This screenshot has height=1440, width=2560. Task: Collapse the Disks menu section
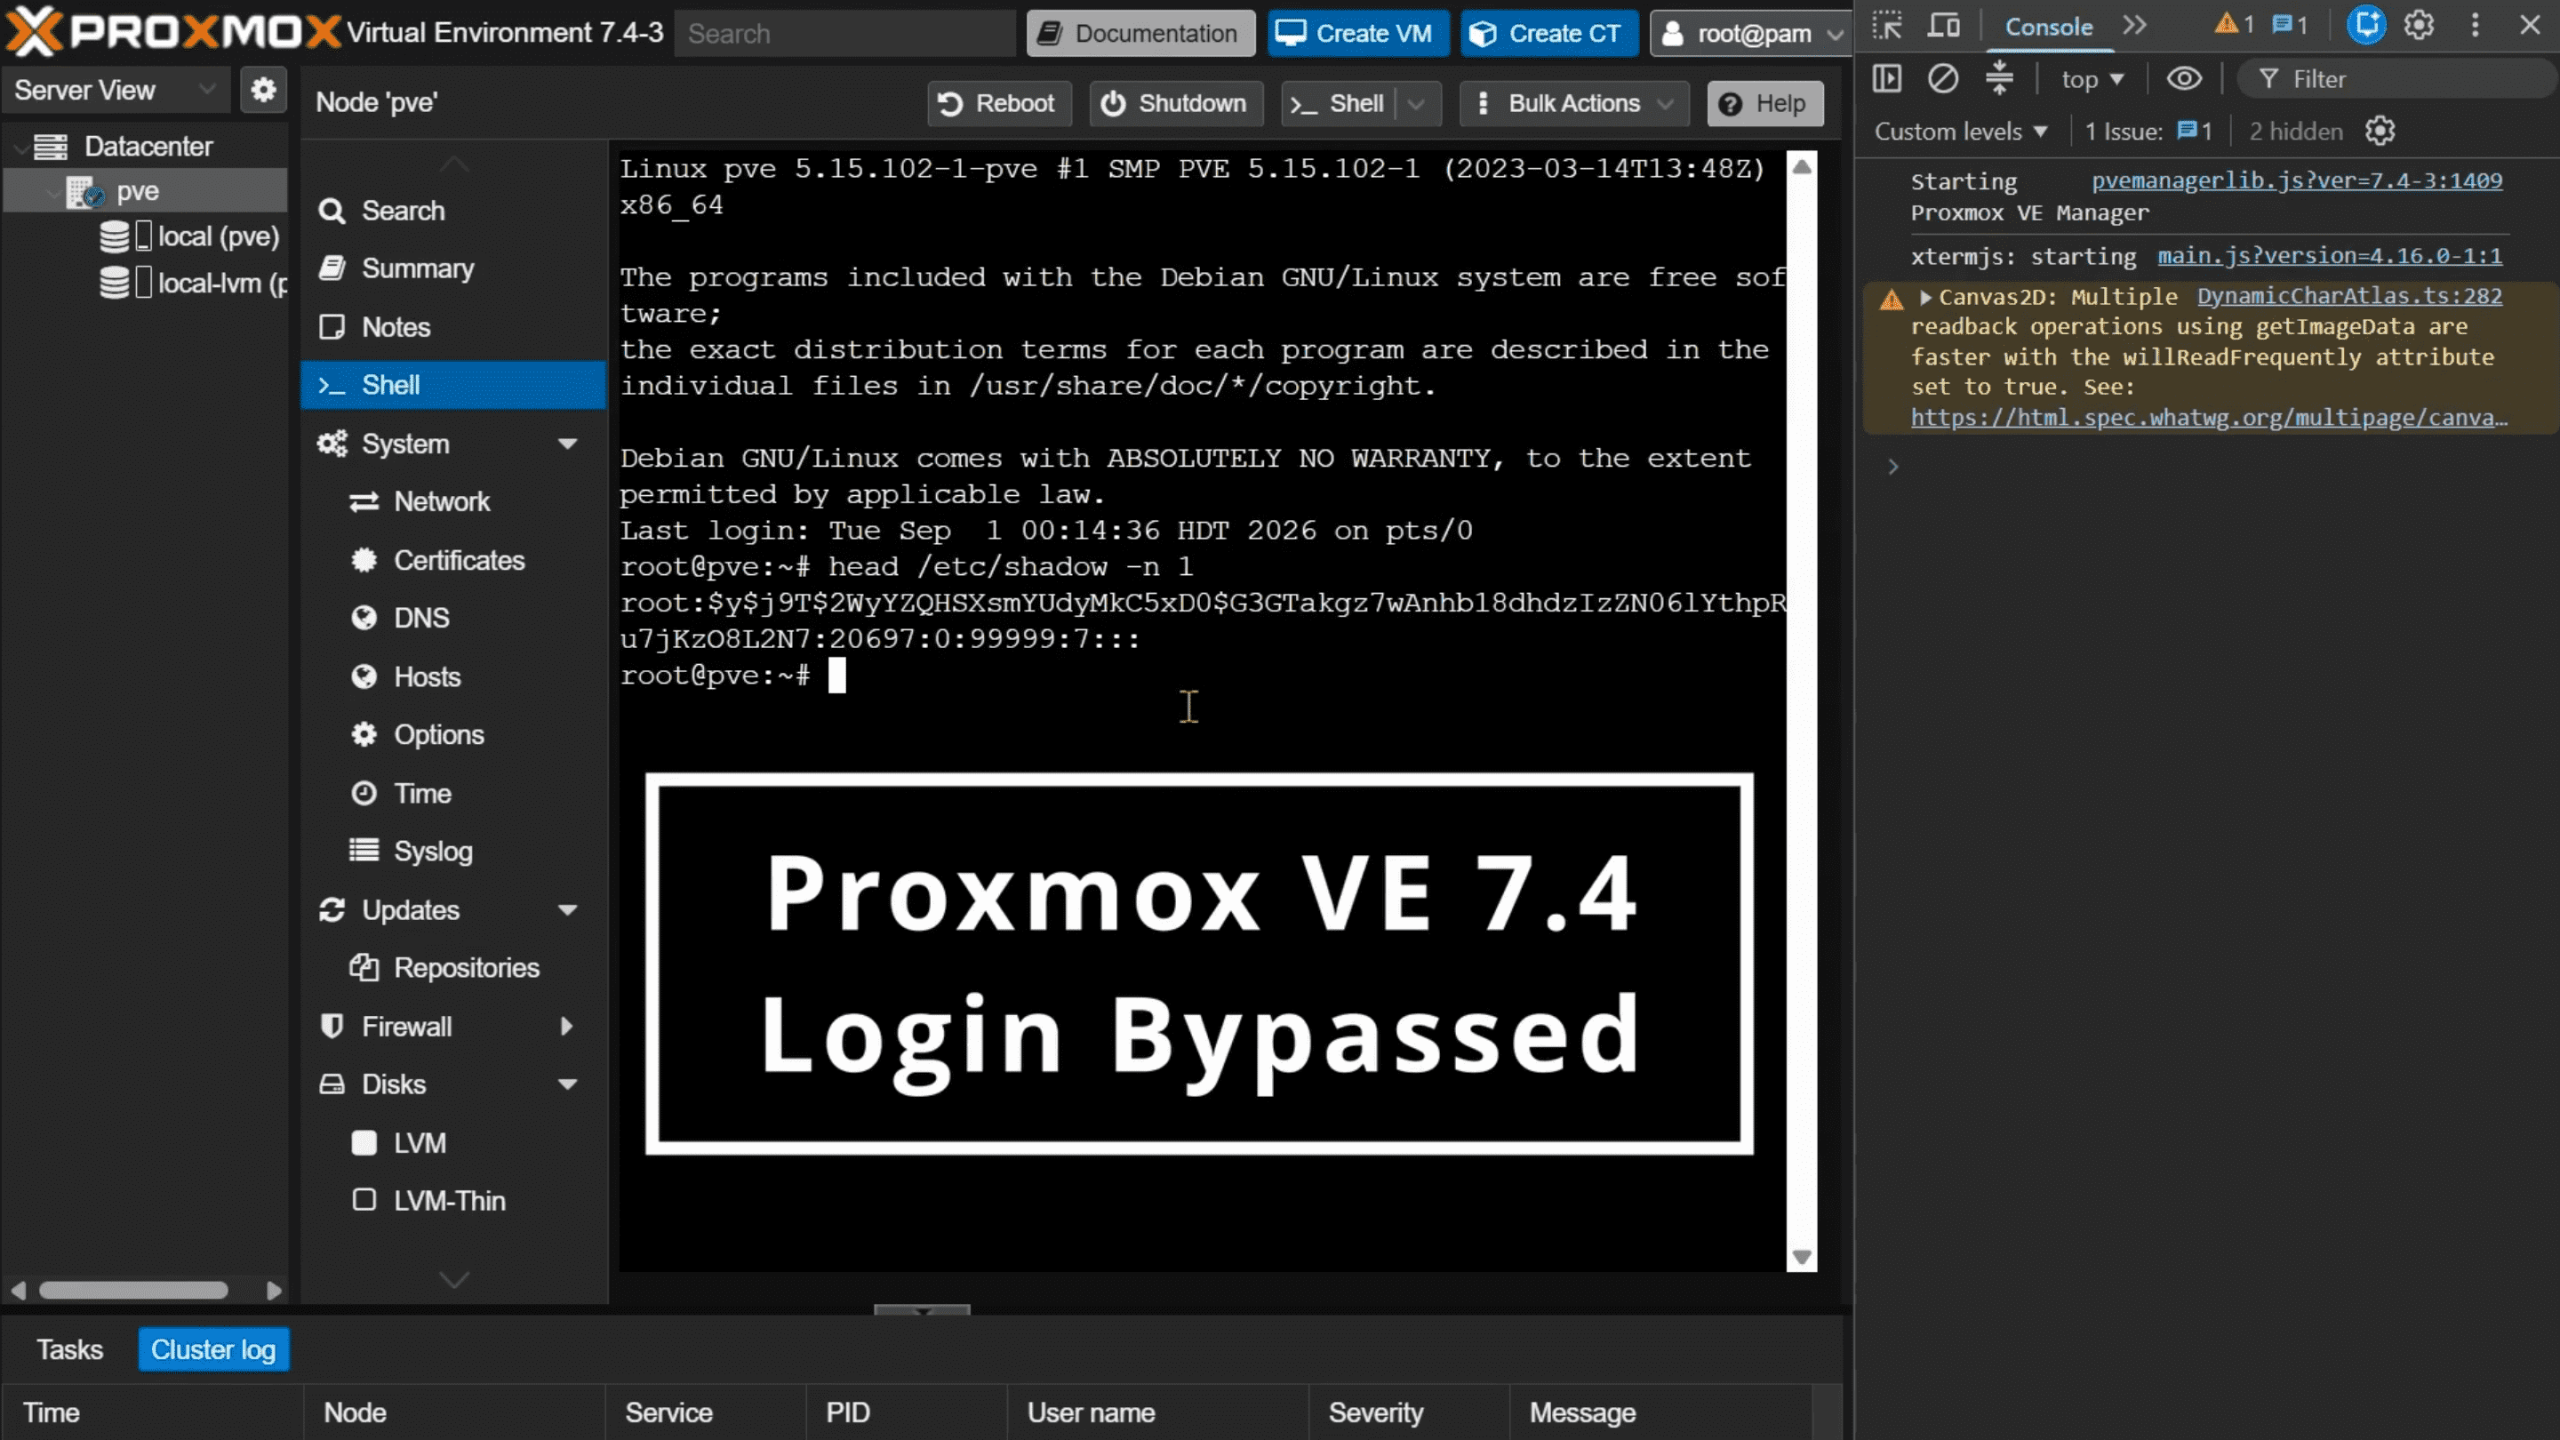[567, 1085]
